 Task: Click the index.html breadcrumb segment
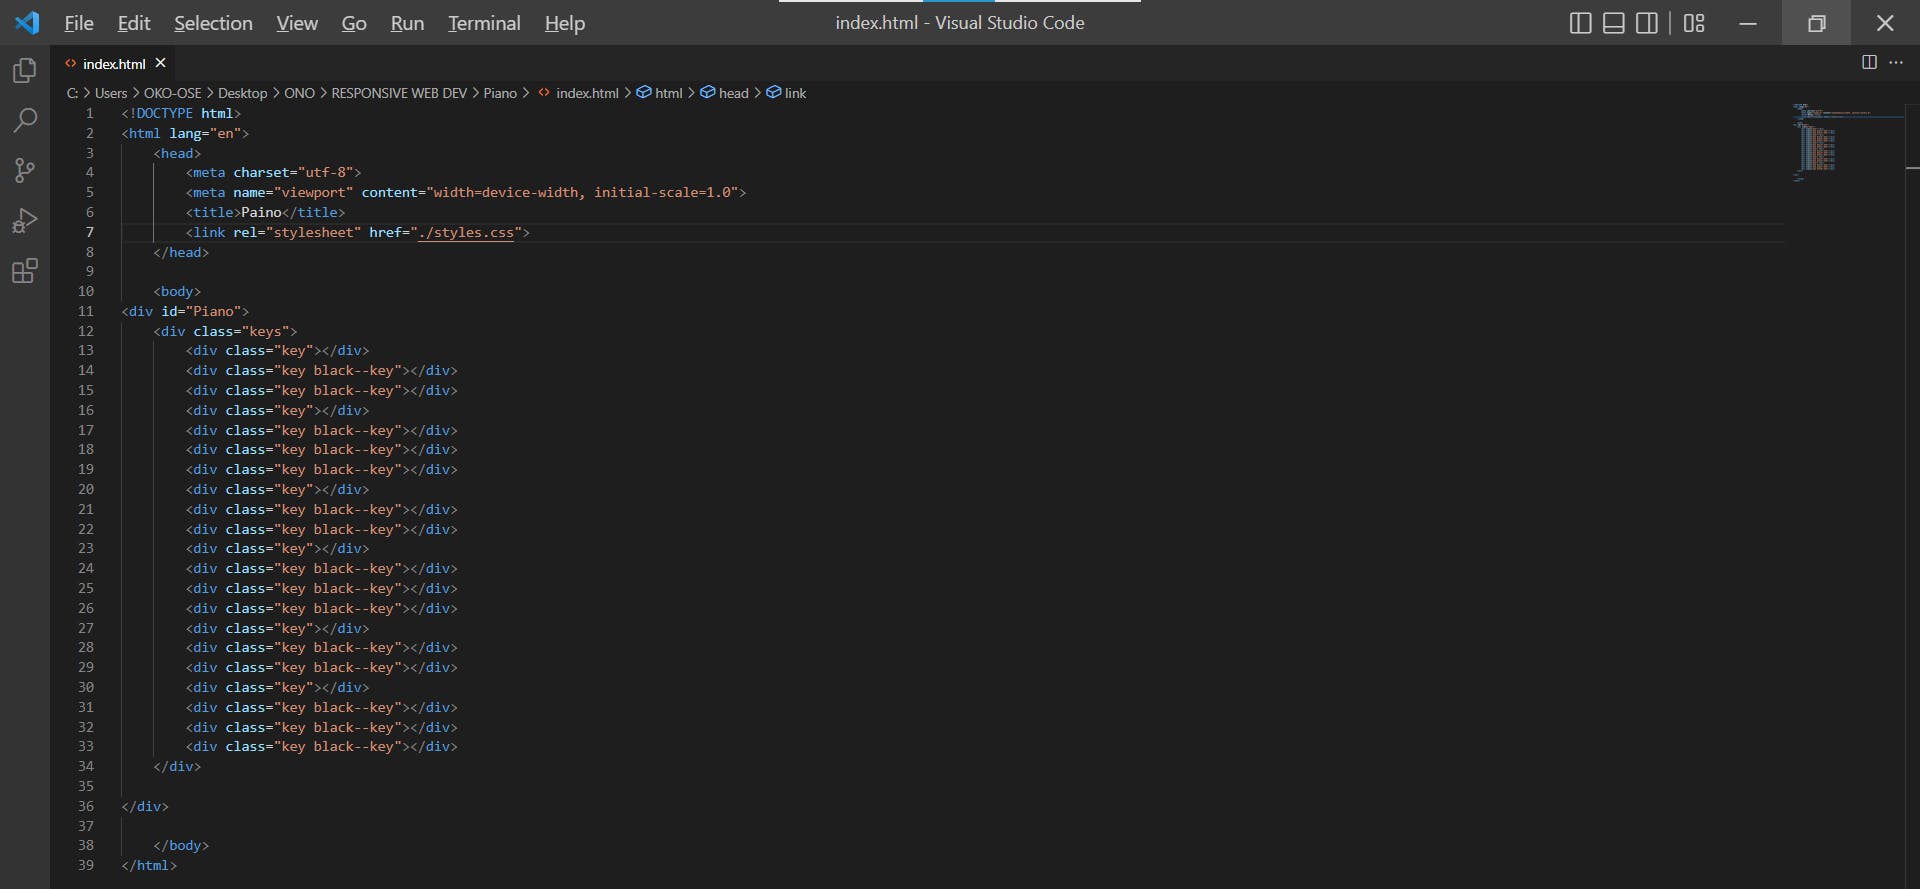point(578,93)
